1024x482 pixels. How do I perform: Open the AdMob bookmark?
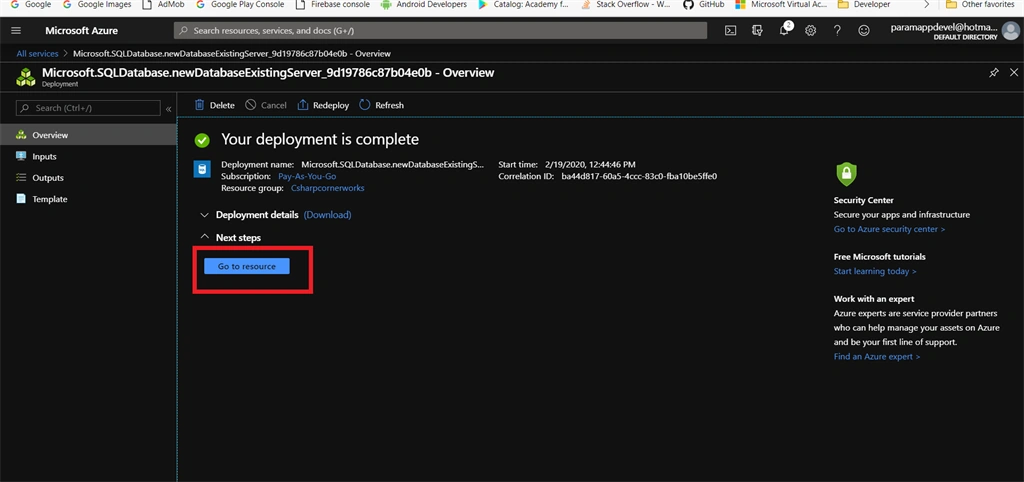tap(161, 5)
